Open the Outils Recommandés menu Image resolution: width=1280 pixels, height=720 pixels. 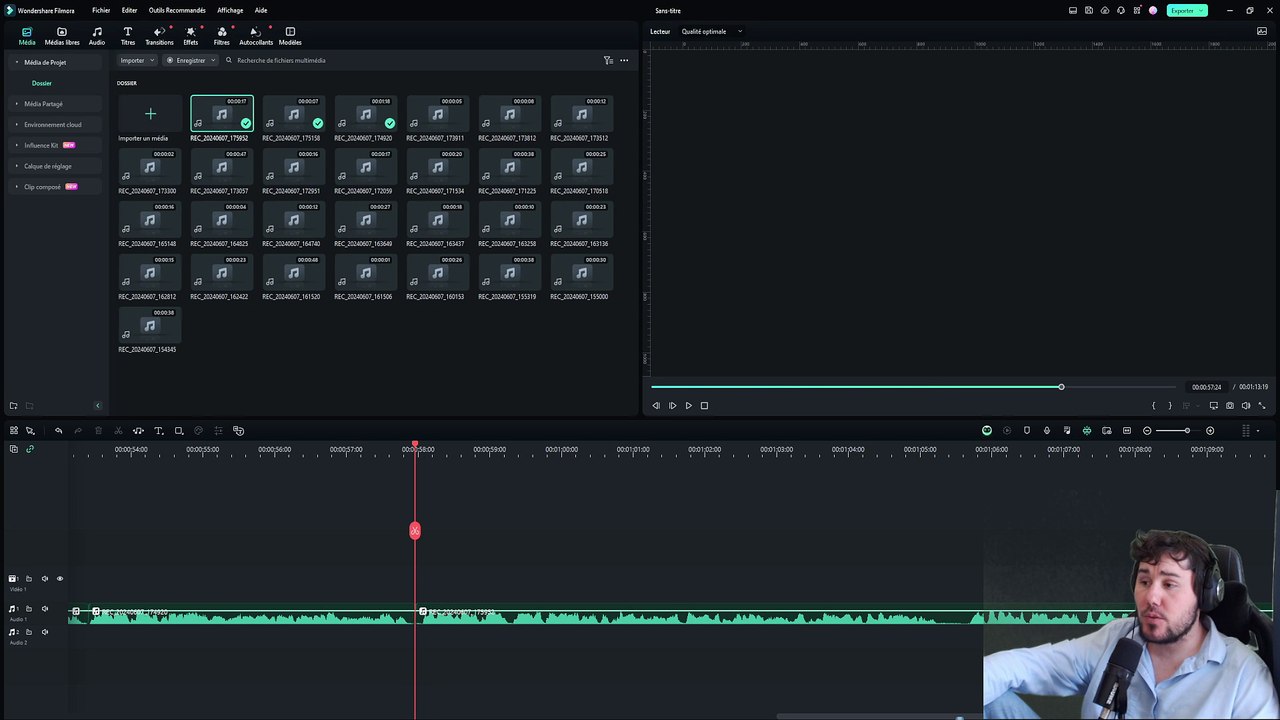click(x=177, y=10)
